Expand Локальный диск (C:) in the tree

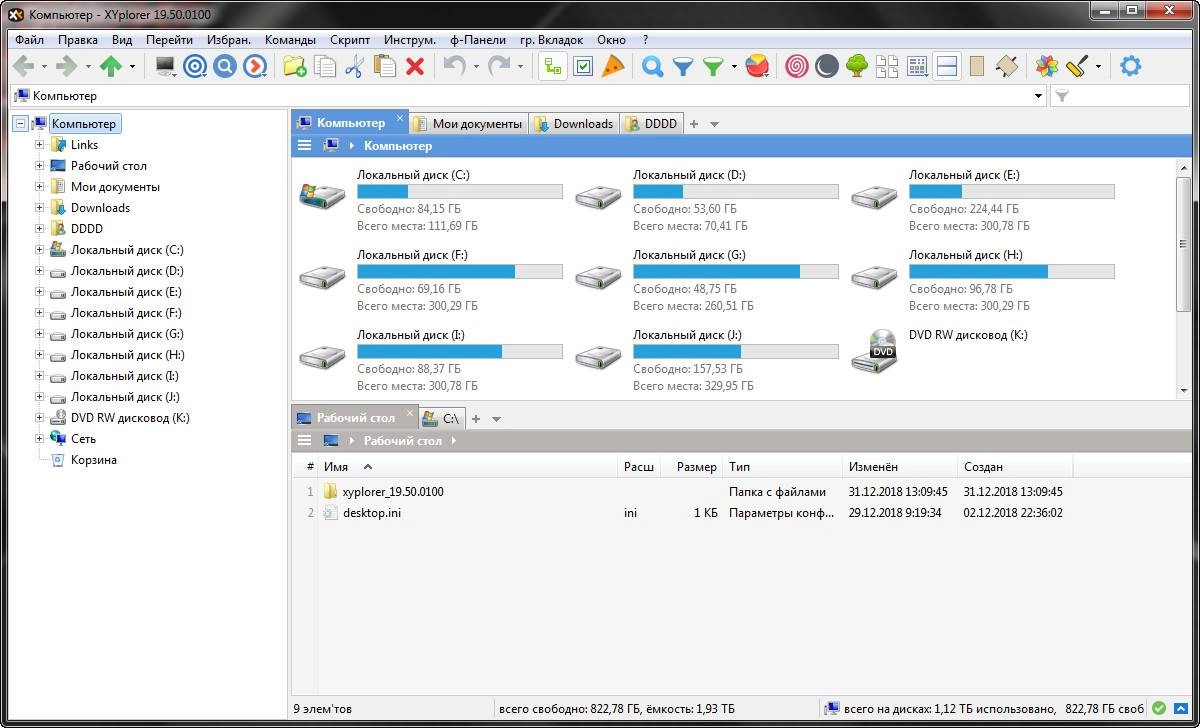point(40,250)
